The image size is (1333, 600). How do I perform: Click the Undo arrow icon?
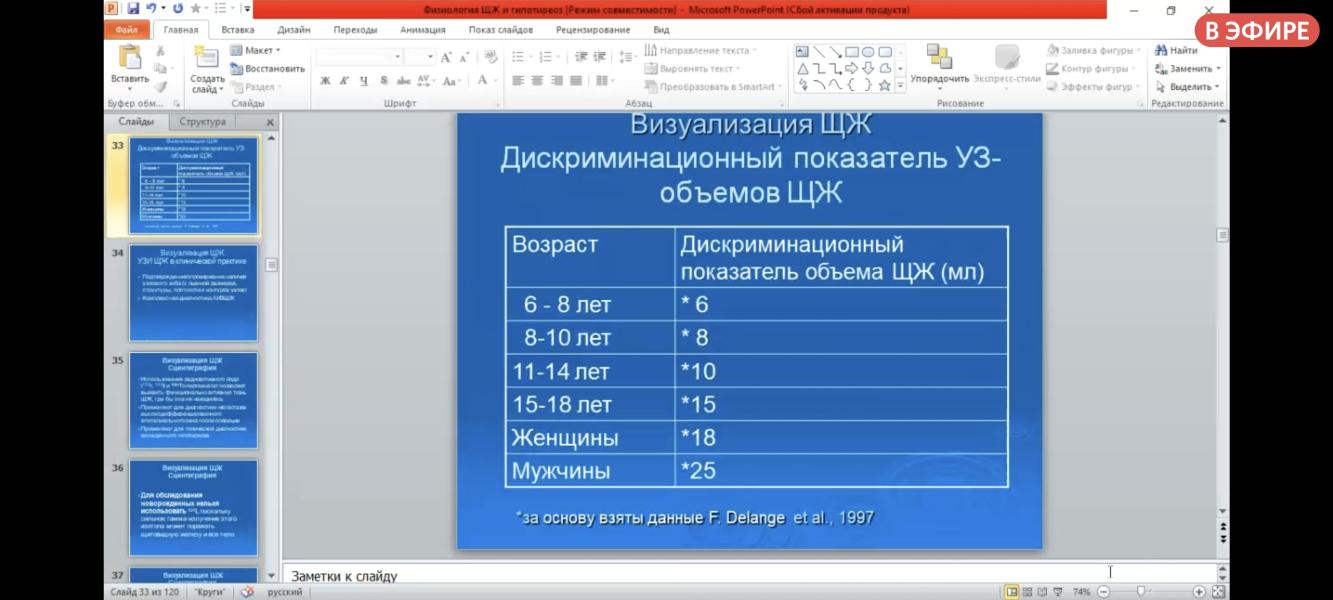pyautogui.click(x=151, y=9)
